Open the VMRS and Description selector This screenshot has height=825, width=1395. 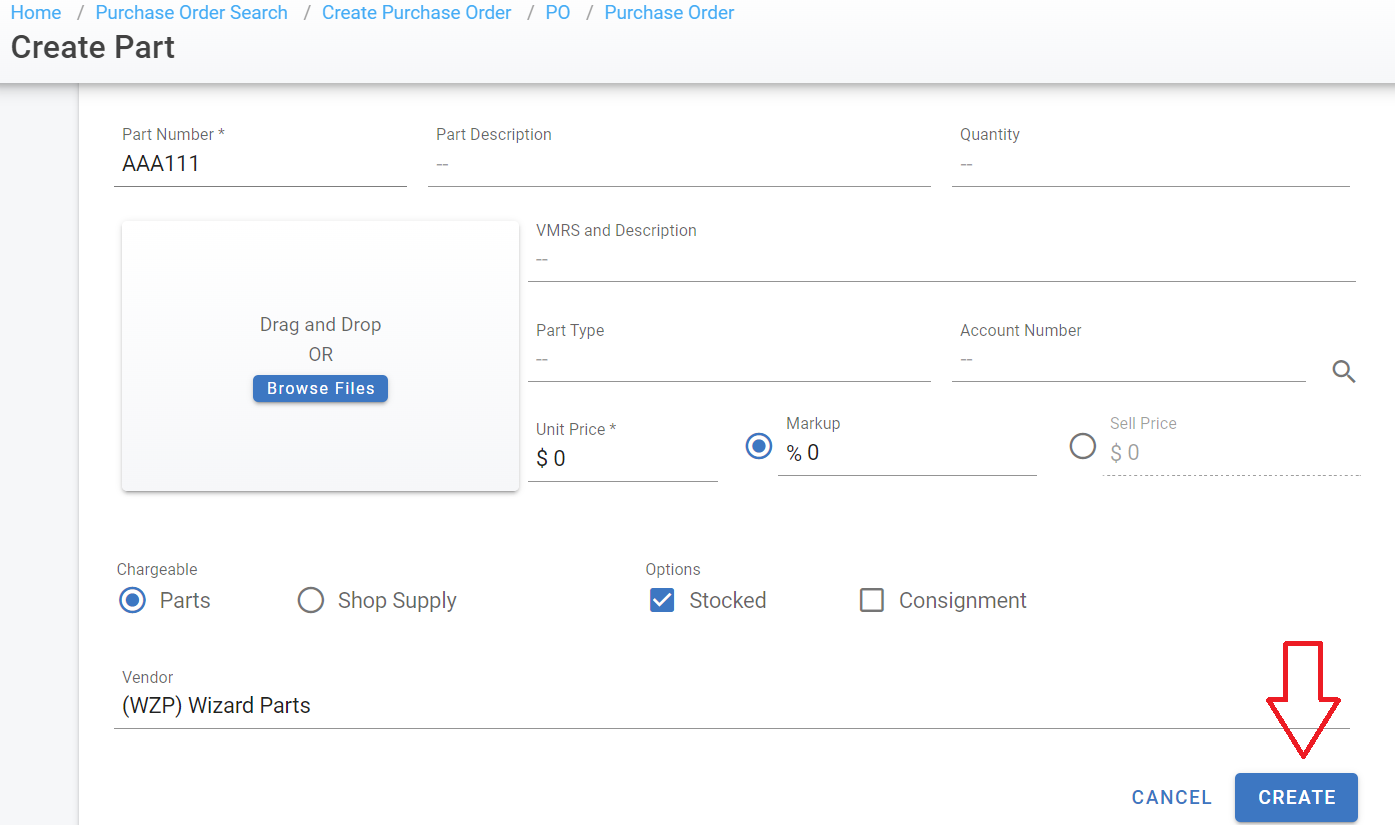coord(940,259)
